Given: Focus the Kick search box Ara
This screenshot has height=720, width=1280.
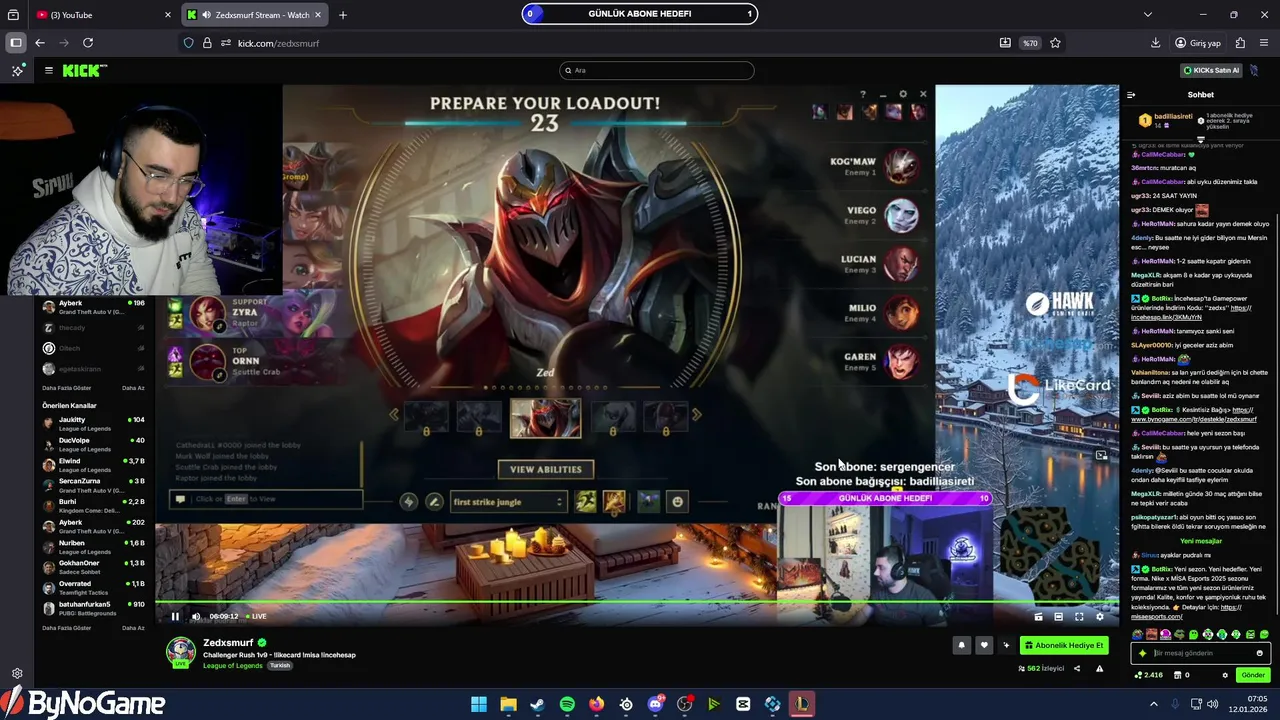Looking at the screenshot, I should (x=657, y=70).
